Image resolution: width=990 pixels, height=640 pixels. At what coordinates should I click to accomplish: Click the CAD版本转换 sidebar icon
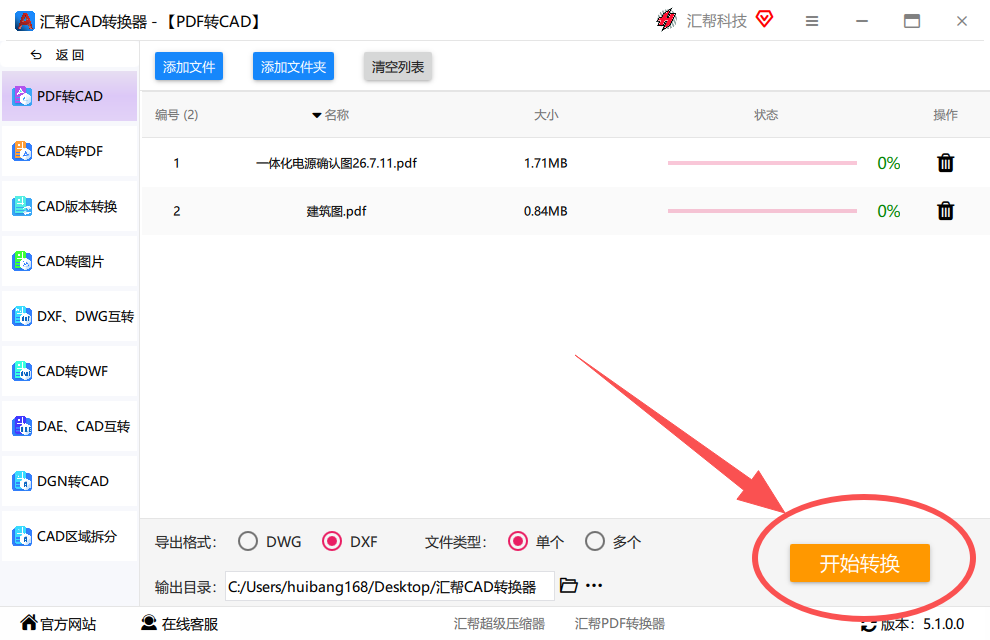22,206
